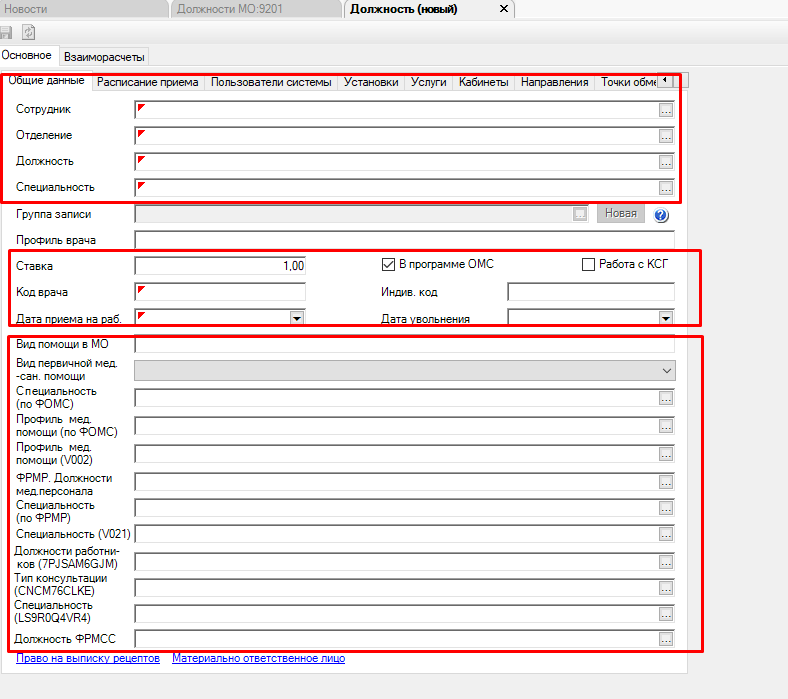Select the Общие данные tab
The image size is (788, 699).
47,80
